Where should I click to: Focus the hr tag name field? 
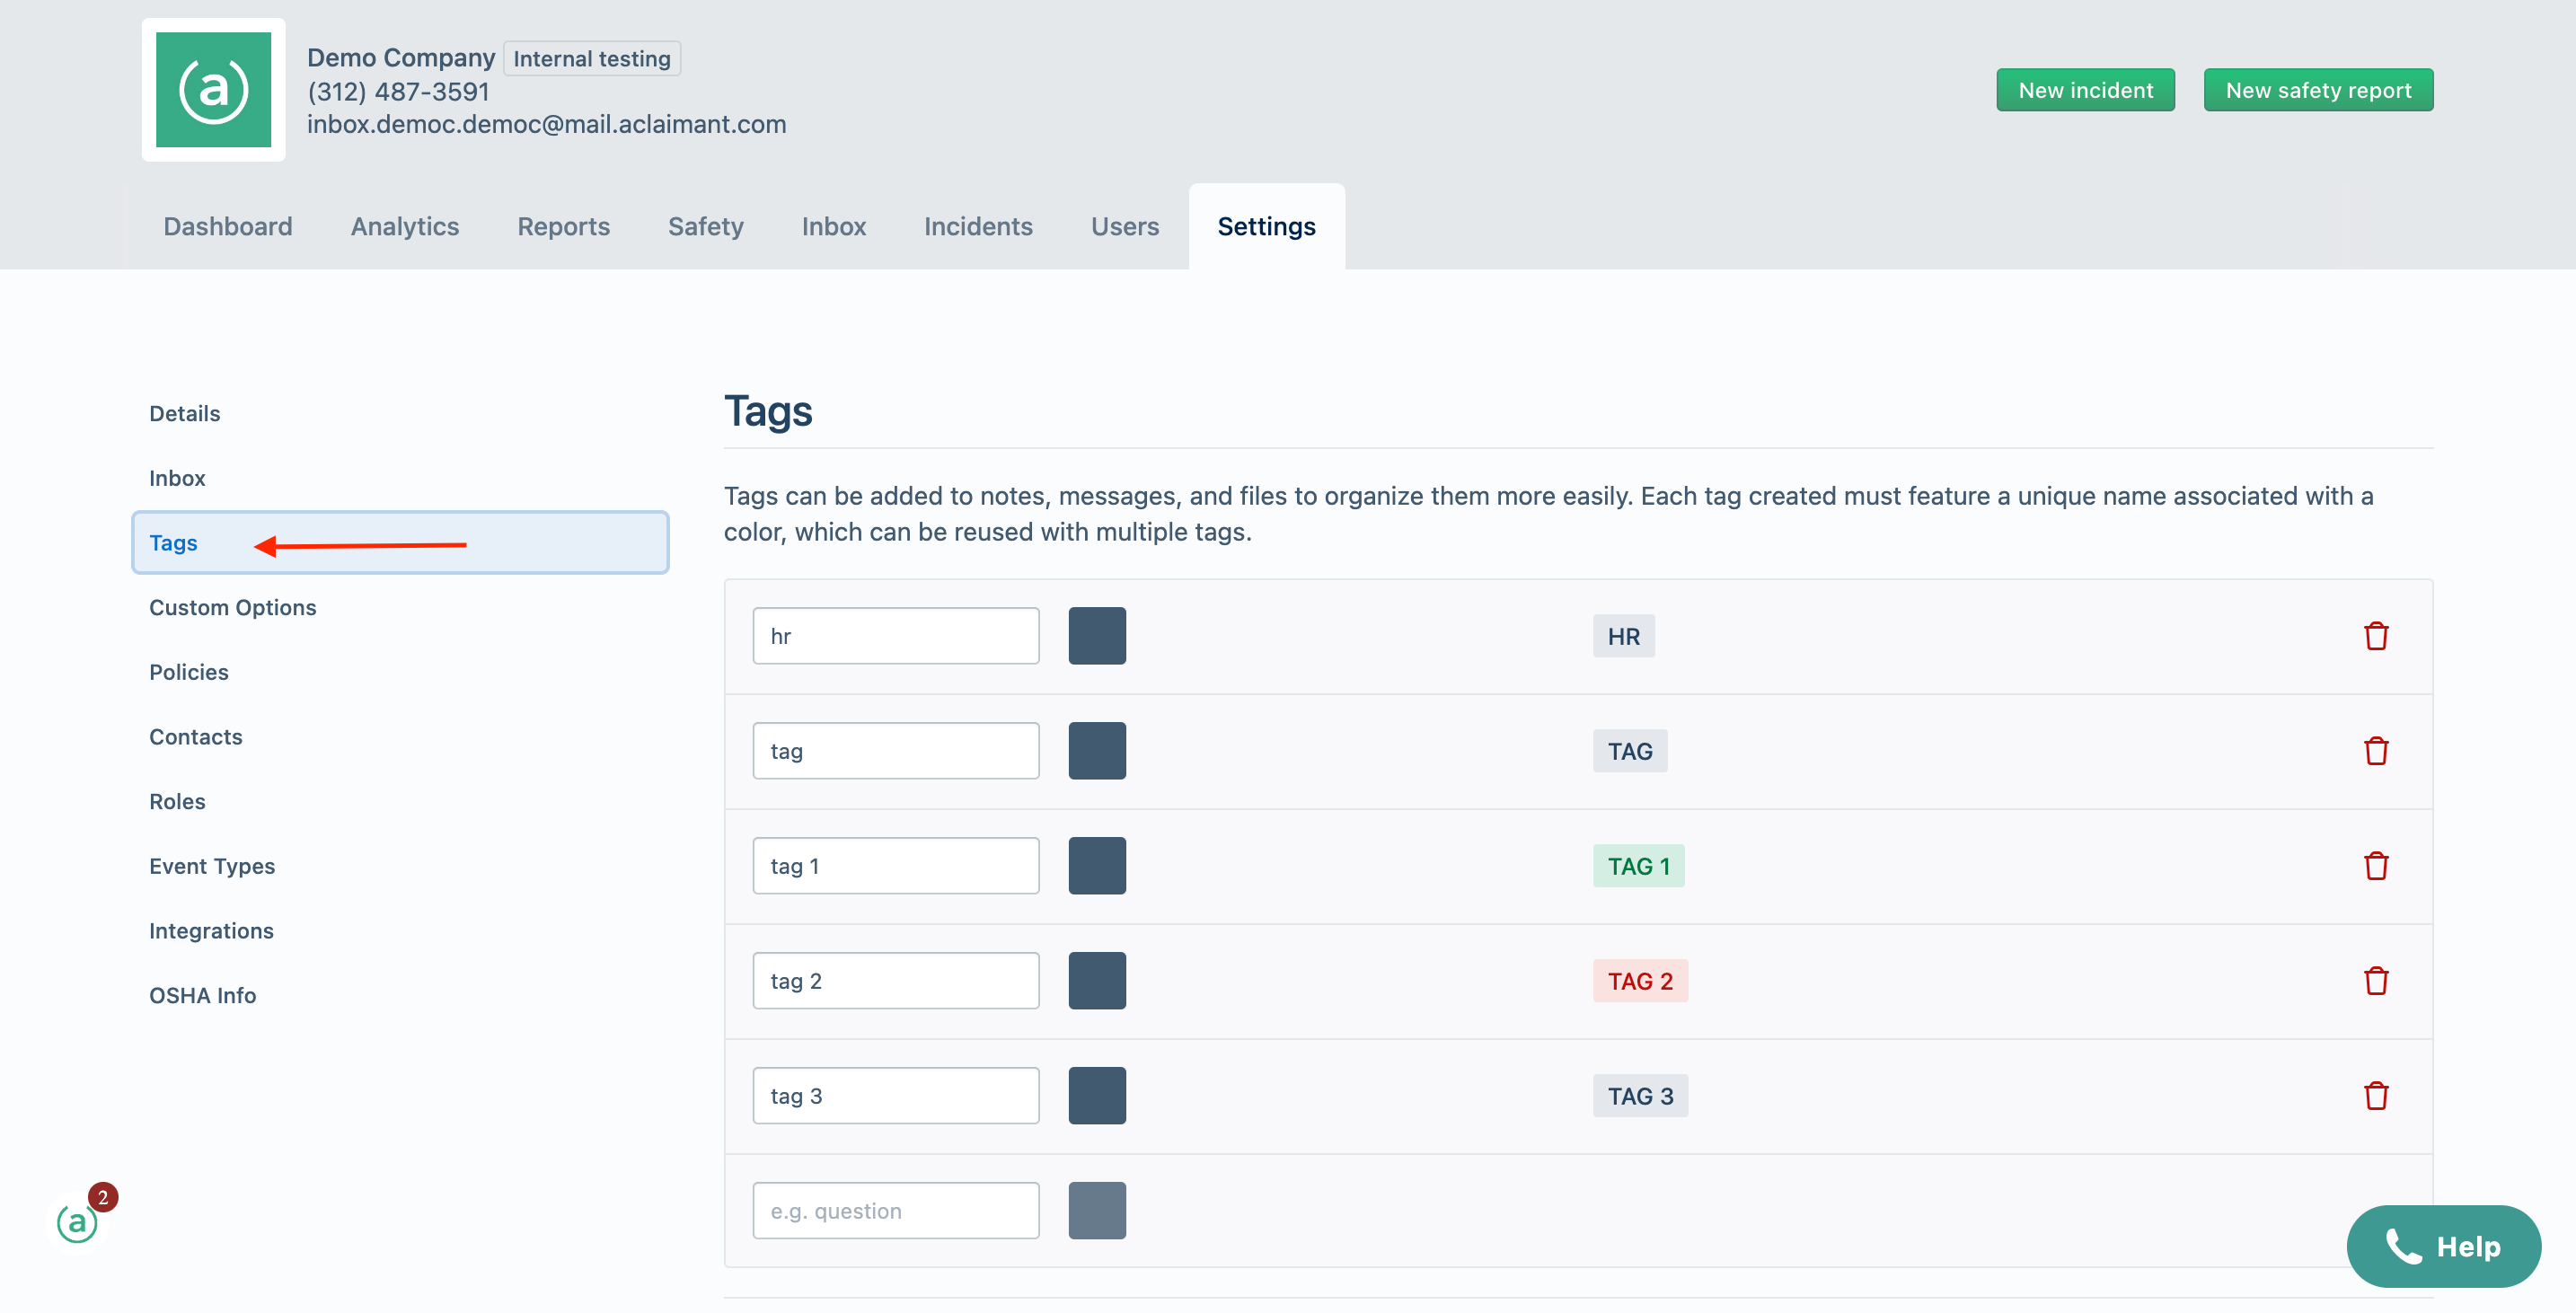click(896, 636)
